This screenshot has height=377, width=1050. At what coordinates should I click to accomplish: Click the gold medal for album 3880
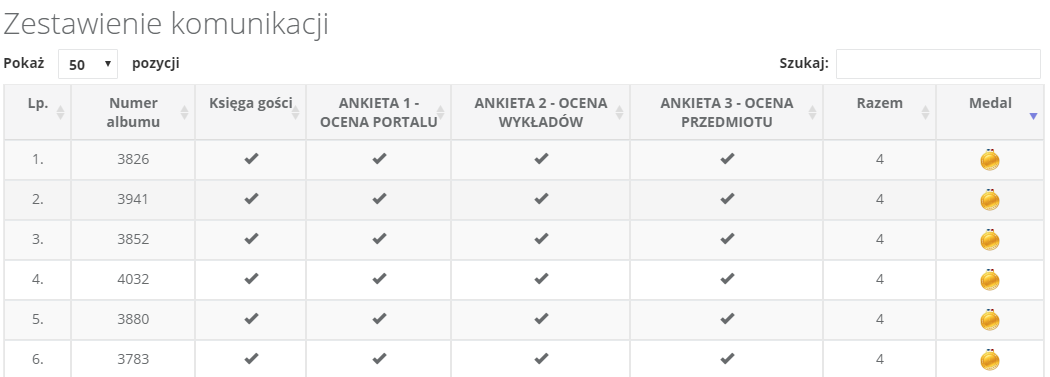(989, 319)
